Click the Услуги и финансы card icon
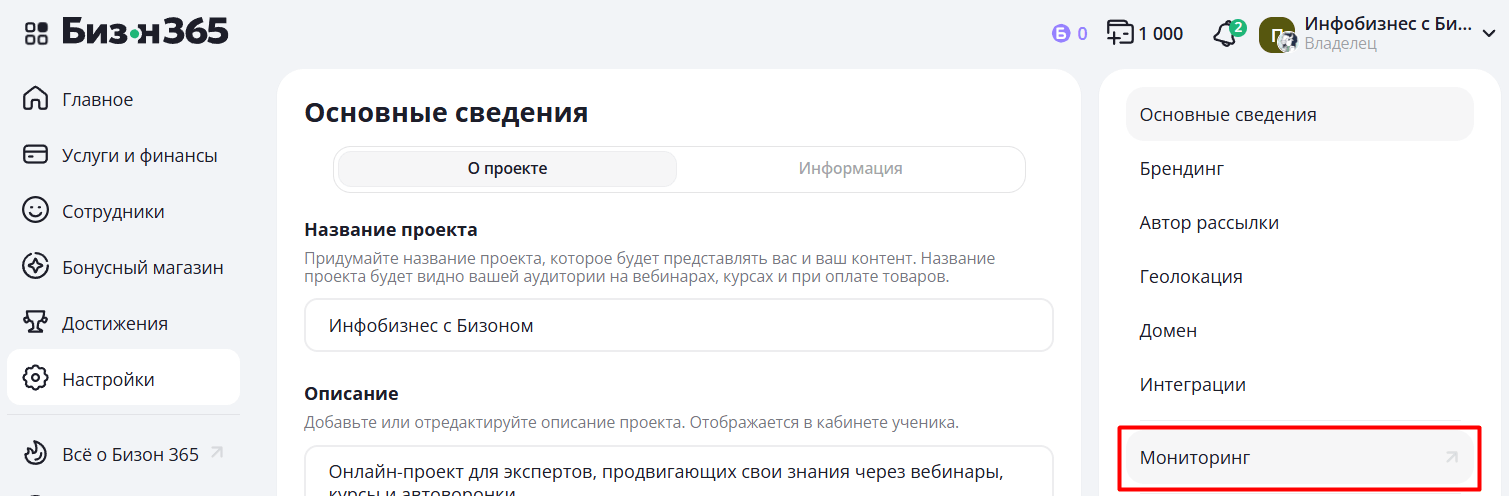 point(36,156)
